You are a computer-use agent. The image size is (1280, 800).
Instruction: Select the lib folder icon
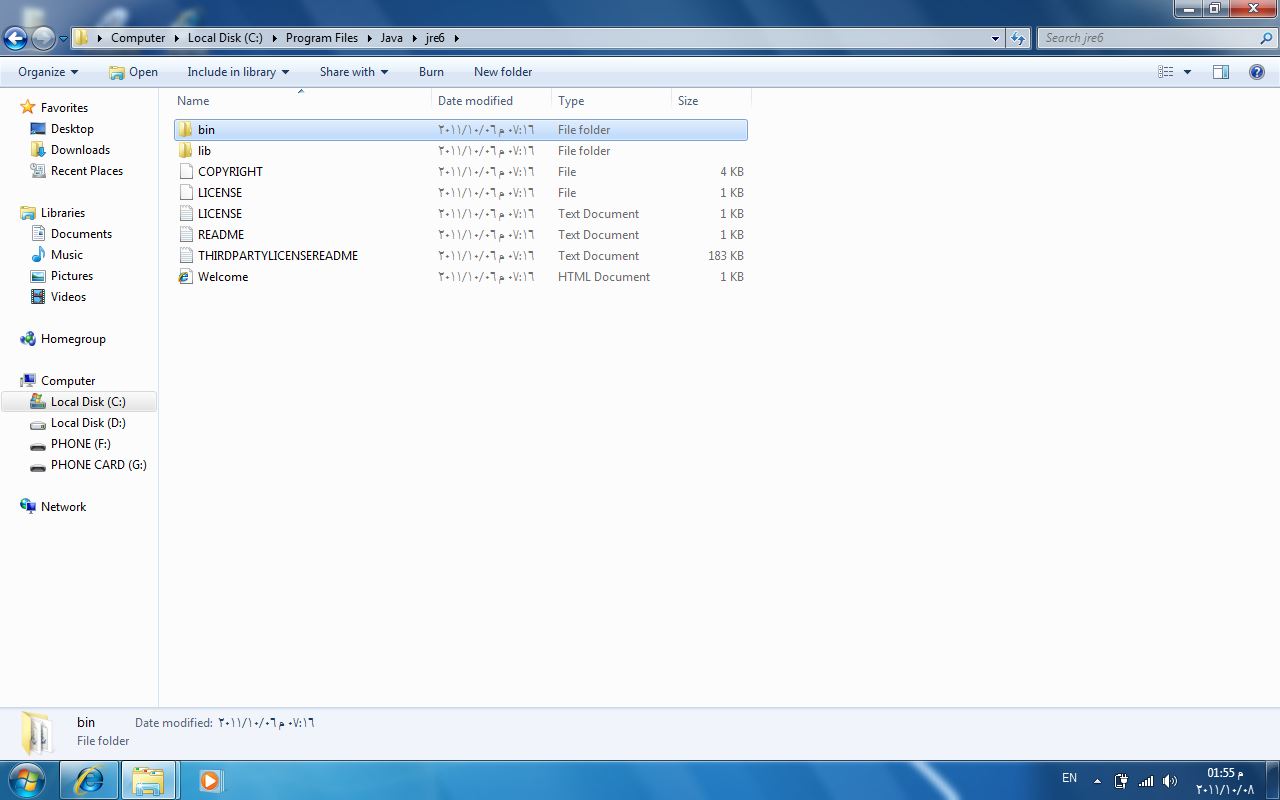coord(185,151)
